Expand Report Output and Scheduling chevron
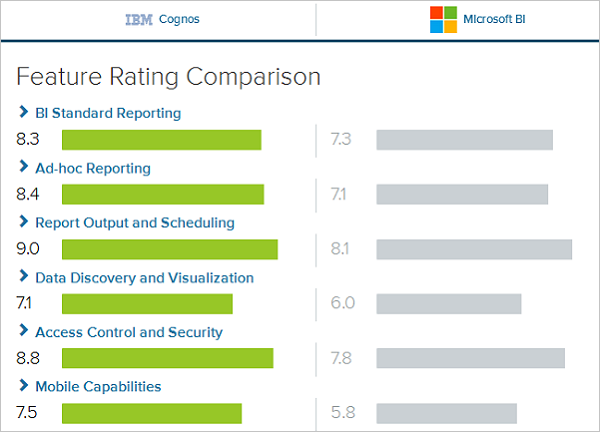This screenshot has width=600, height=432. point(24,223)
